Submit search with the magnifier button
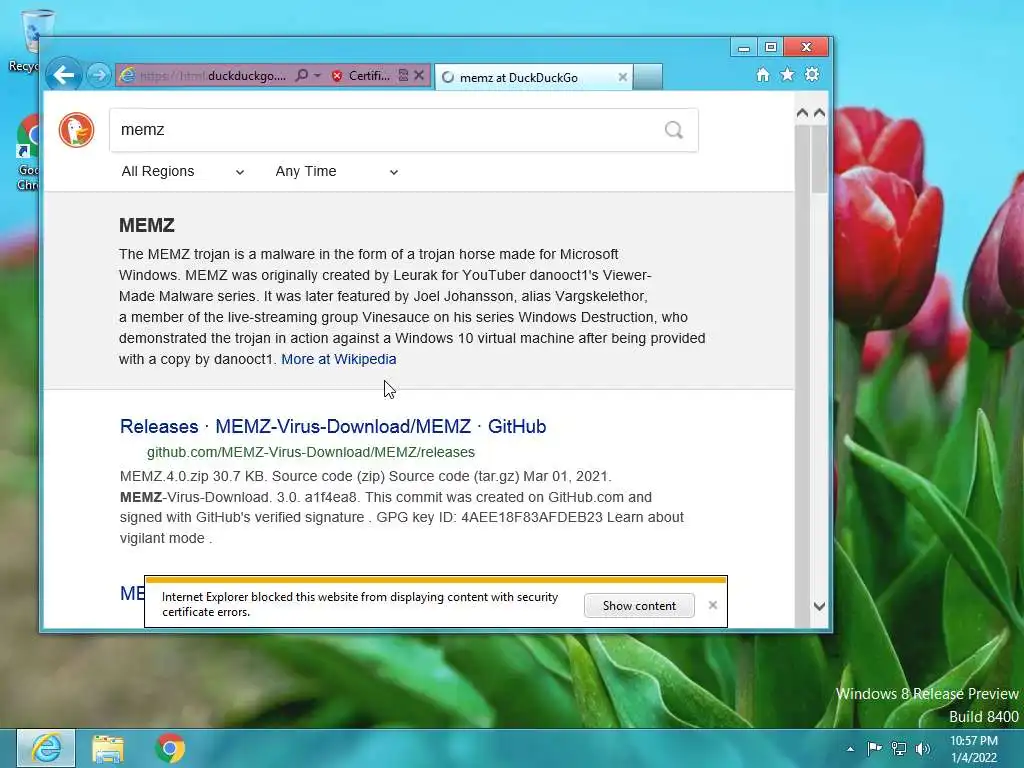Viewport: 1024px width, 768px height. click(674, 130)
